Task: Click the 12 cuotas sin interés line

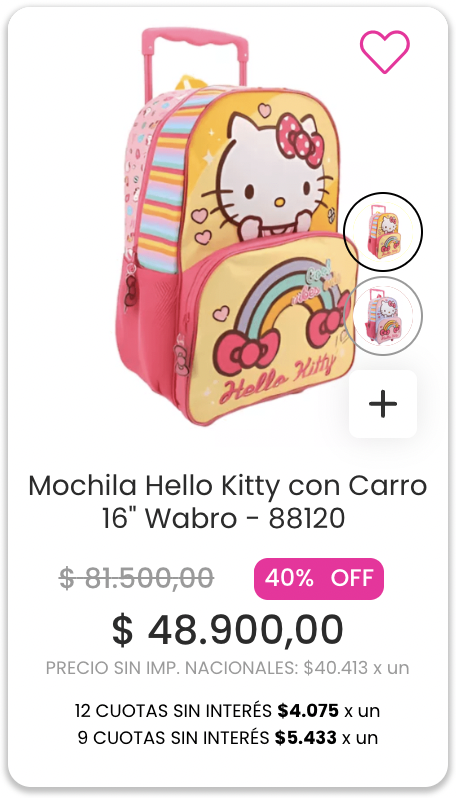Action: point(227,710)
